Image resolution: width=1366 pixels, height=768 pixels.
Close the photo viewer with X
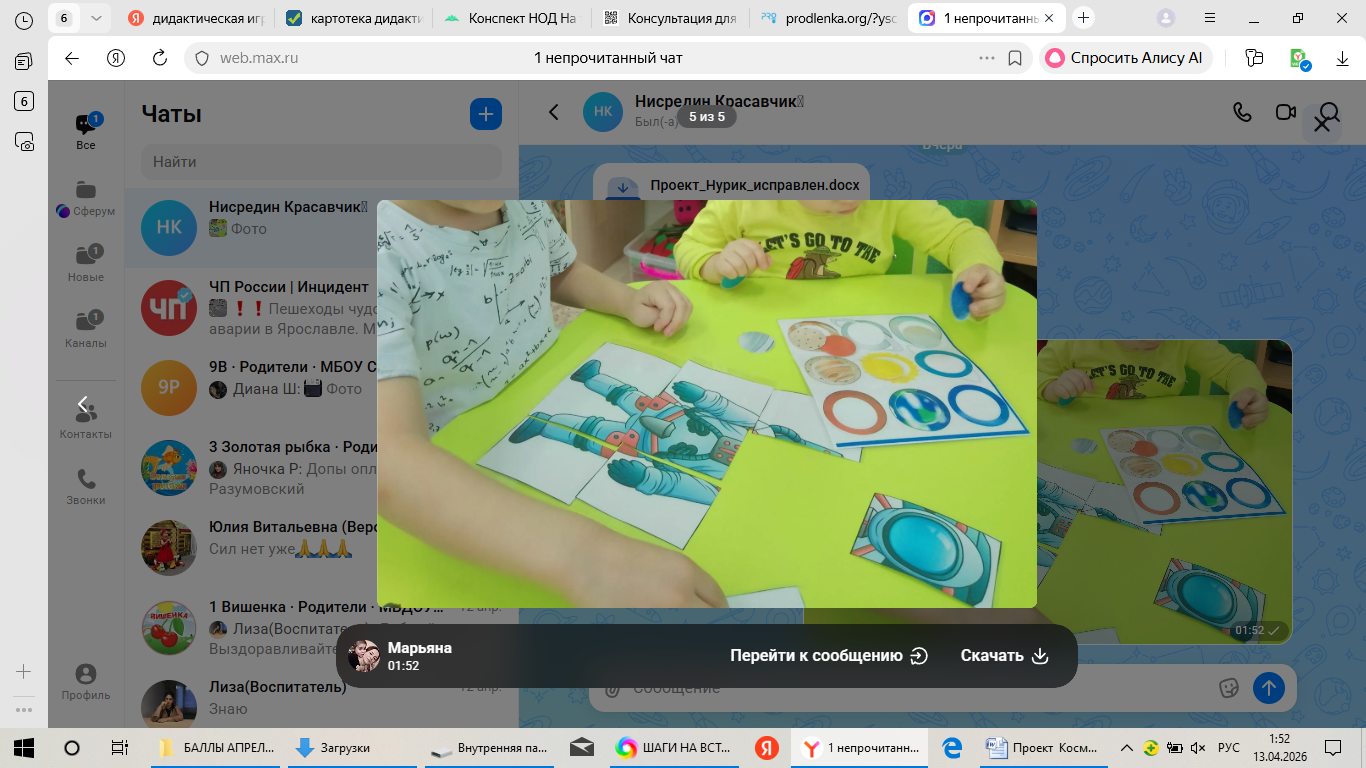pyautogui.click(x=1322, y=124)
